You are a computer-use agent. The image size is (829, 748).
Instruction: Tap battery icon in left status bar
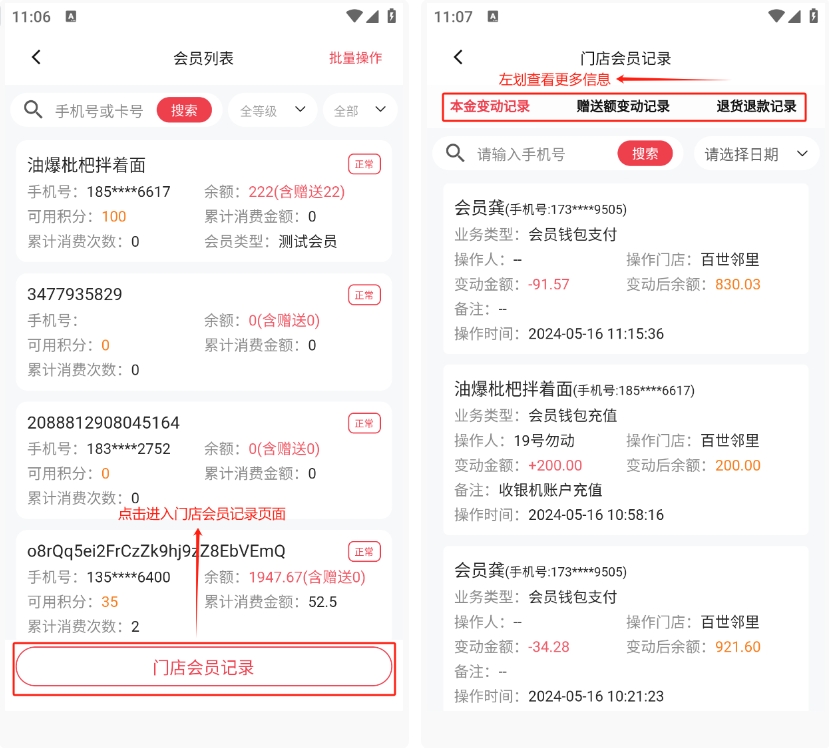pos(391,16)
